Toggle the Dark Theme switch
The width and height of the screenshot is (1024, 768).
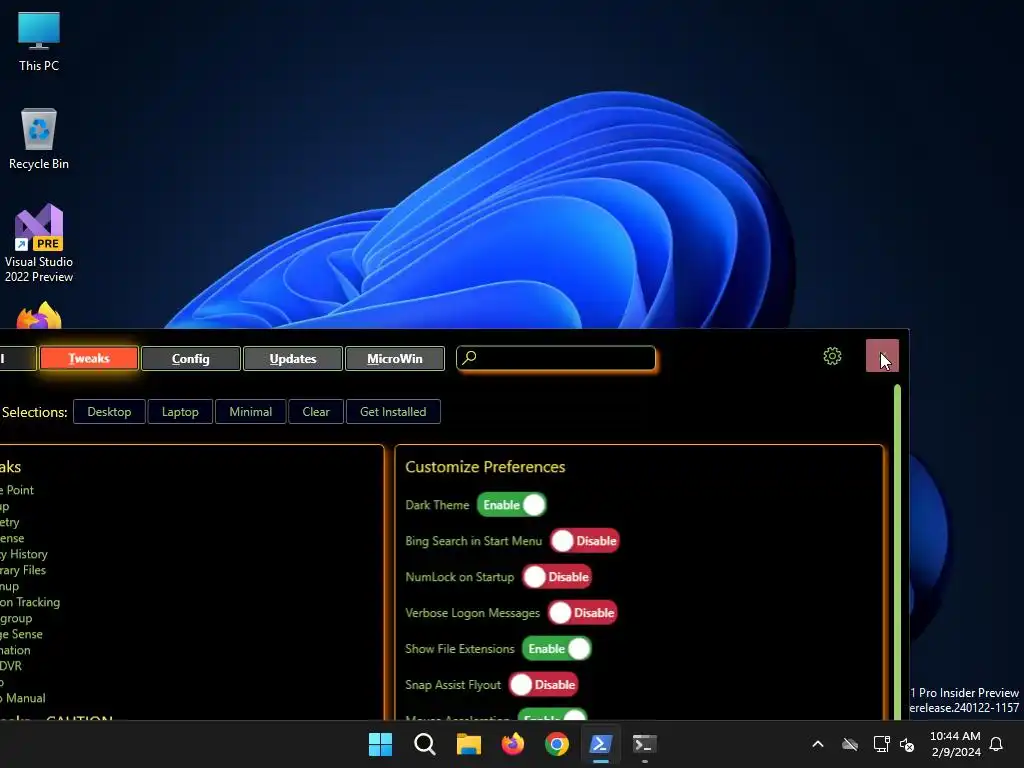[x=511, y=505]
